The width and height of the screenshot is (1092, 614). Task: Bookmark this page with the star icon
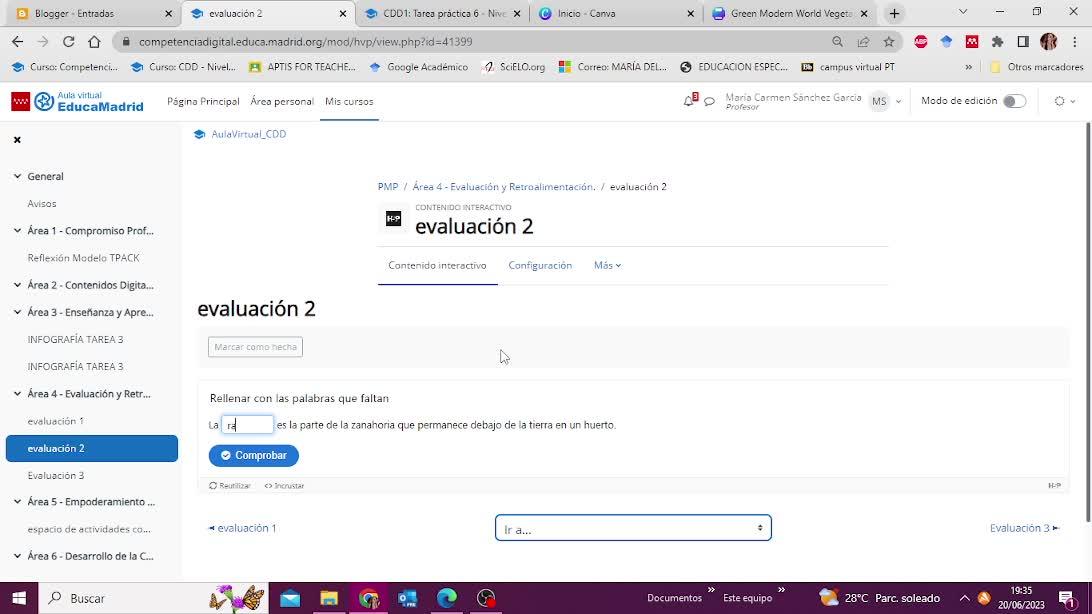[x=889, y=42]
